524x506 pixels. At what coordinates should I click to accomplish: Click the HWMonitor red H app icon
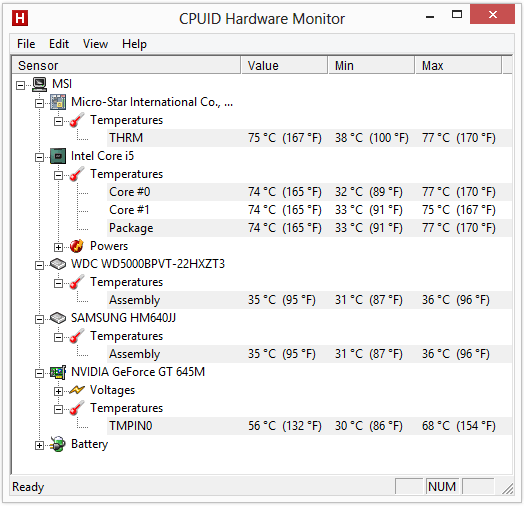(x=20, y=18)
